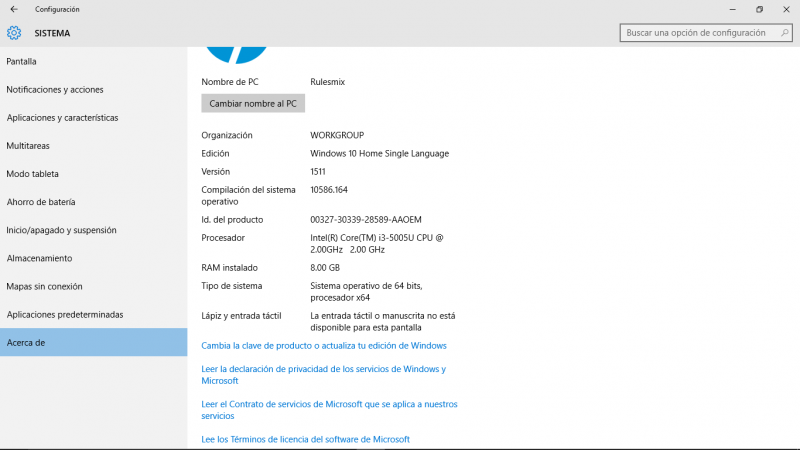800x450 pixels.
Task: Select the Acerca de section
Action: [93, 342]
